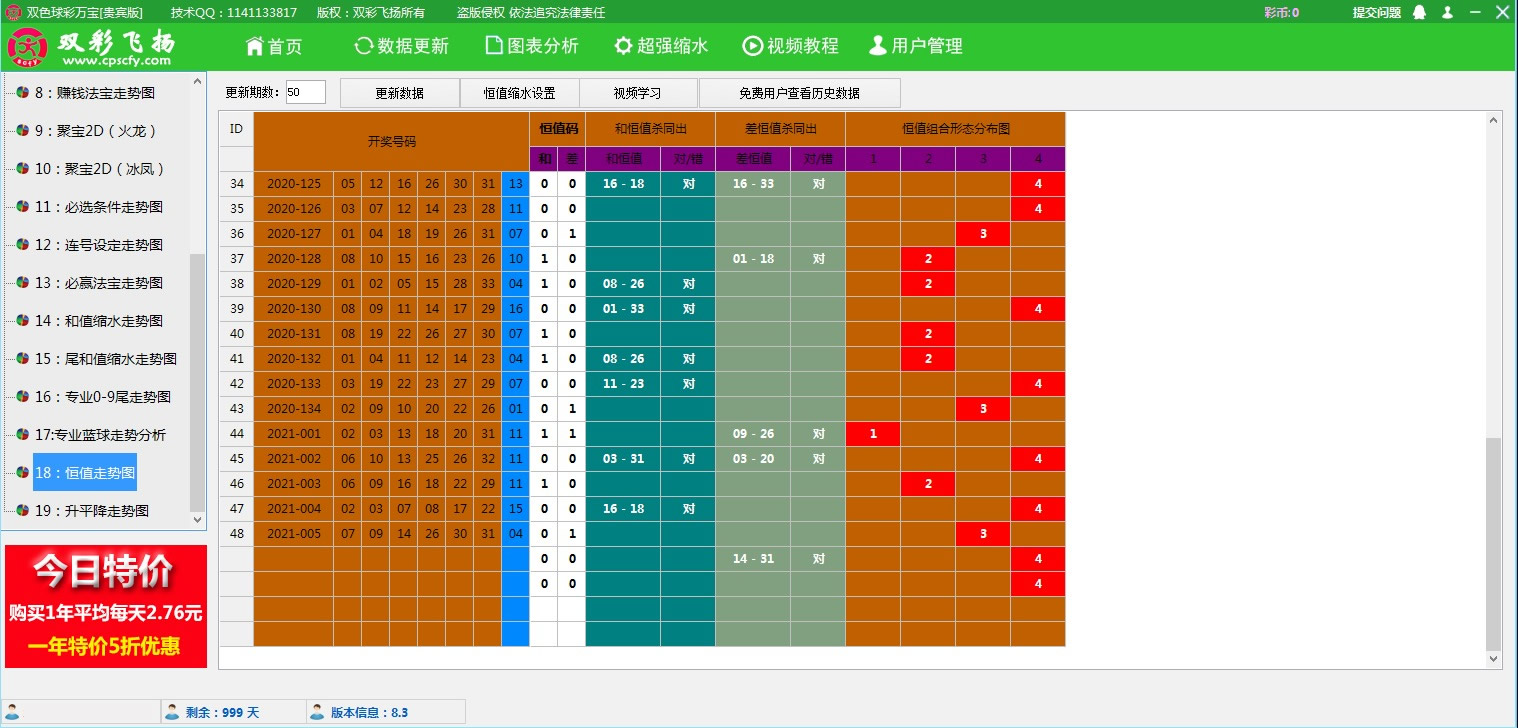
Task: Open 视频教程 play icon
Action: point(752,46)
